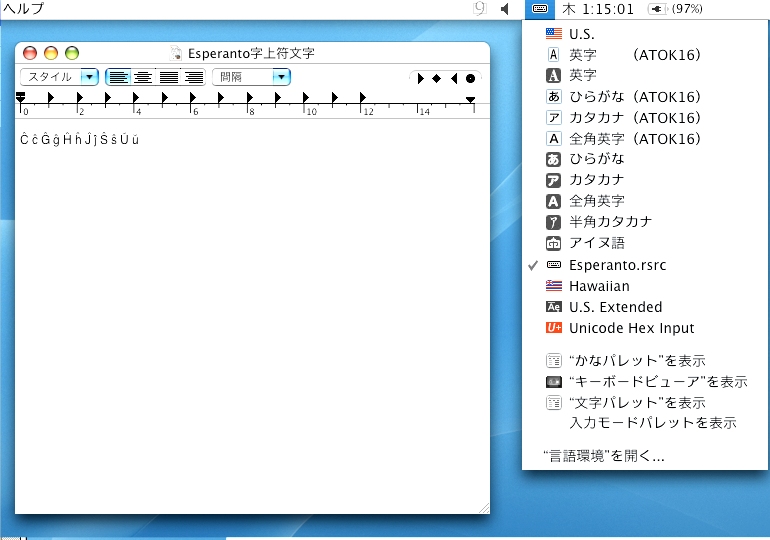Choose 全角英字 (ATOK16) input

point(645,139)
